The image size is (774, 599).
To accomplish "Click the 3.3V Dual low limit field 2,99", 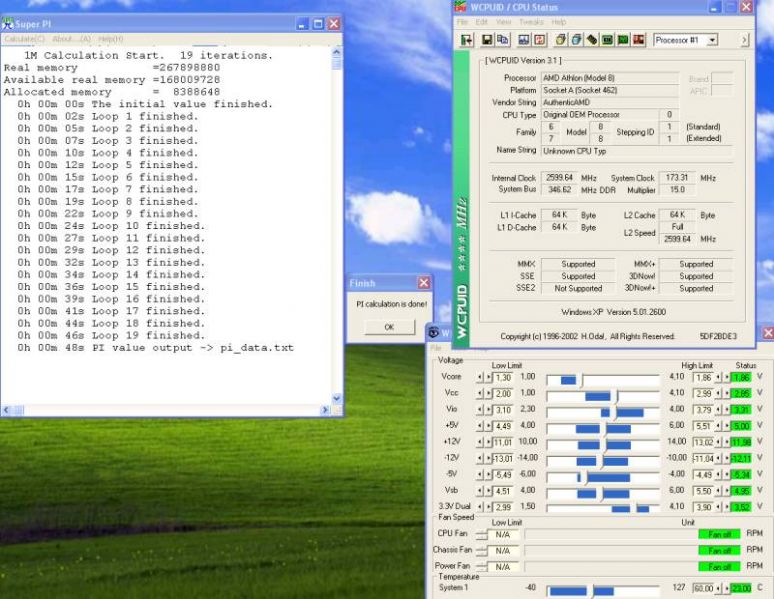I will [503, 507].
